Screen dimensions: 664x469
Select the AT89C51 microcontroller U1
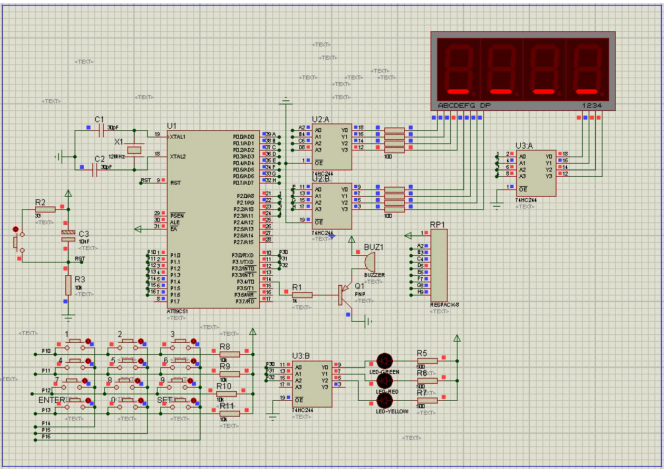213,218
